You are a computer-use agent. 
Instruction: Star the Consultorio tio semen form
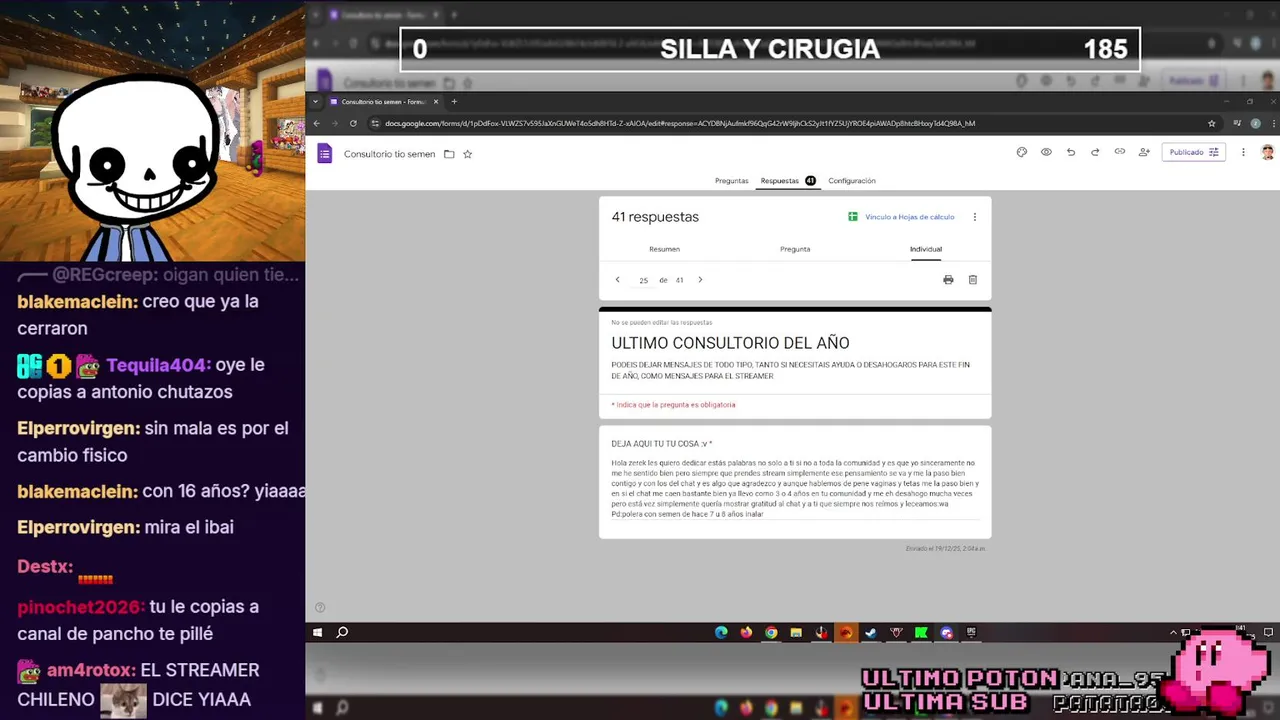[x=467, y=154]
